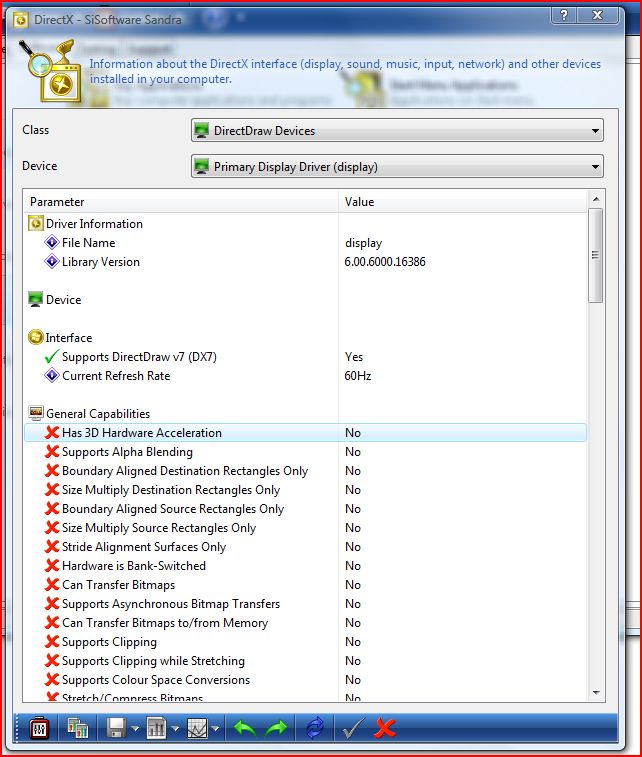Click the 6.00.6000.16386 version value

(385, 262)
